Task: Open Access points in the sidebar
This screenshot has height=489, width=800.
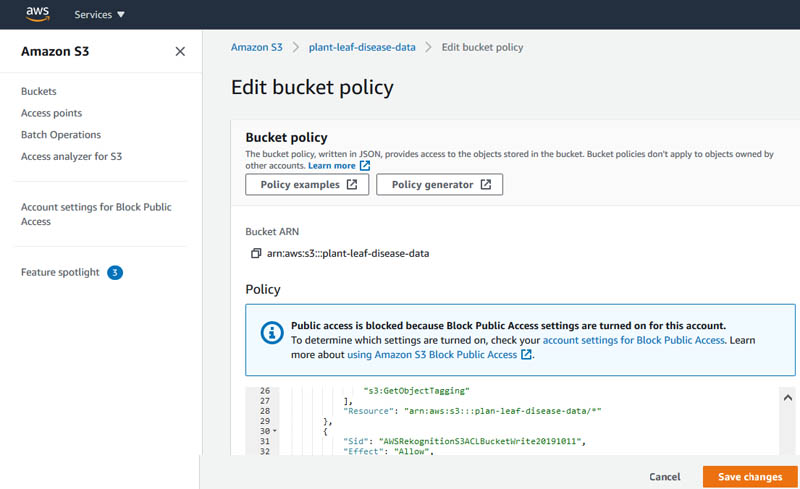Action: pyautogui.click(x=52, y=113)
